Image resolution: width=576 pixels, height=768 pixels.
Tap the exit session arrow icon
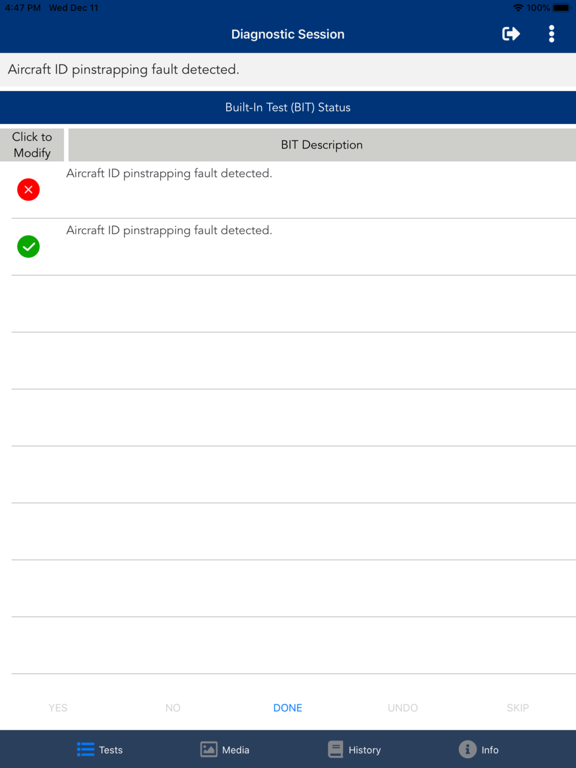tap(511, 34)
